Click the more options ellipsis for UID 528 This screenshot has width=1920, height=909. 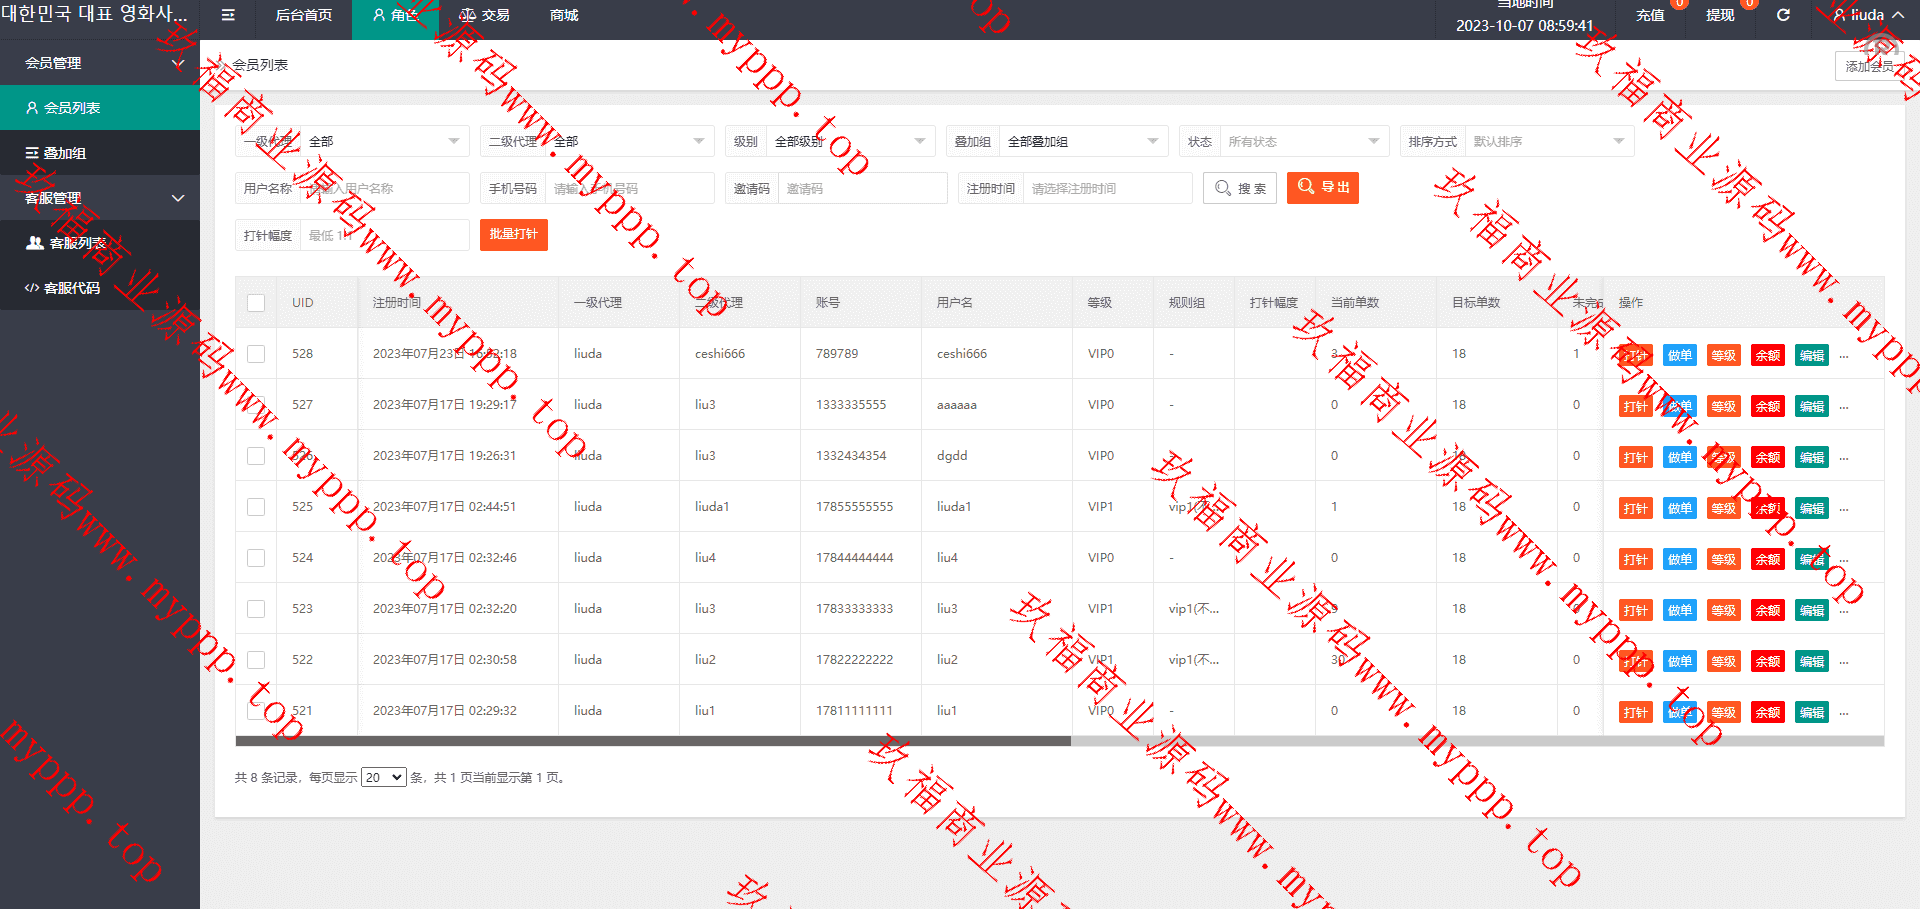(x=1844, y=356)
